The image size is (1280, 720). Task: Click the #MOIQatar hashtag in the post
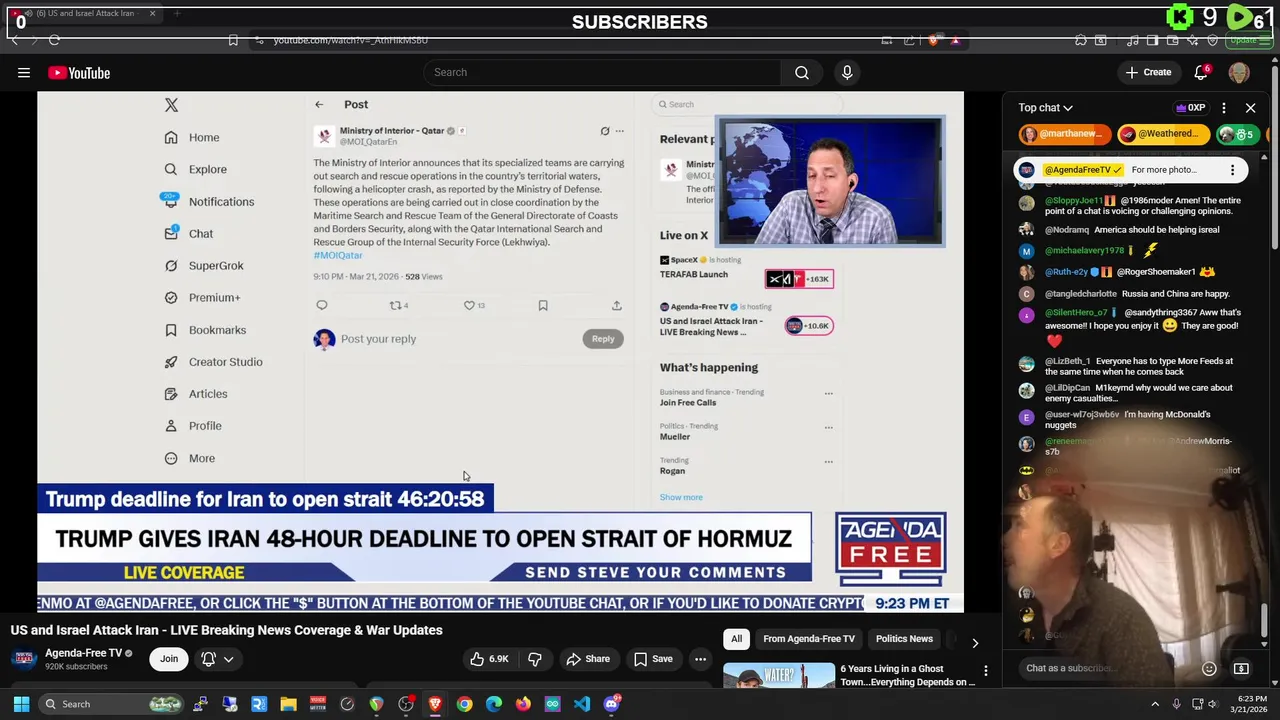click(338, 255)
